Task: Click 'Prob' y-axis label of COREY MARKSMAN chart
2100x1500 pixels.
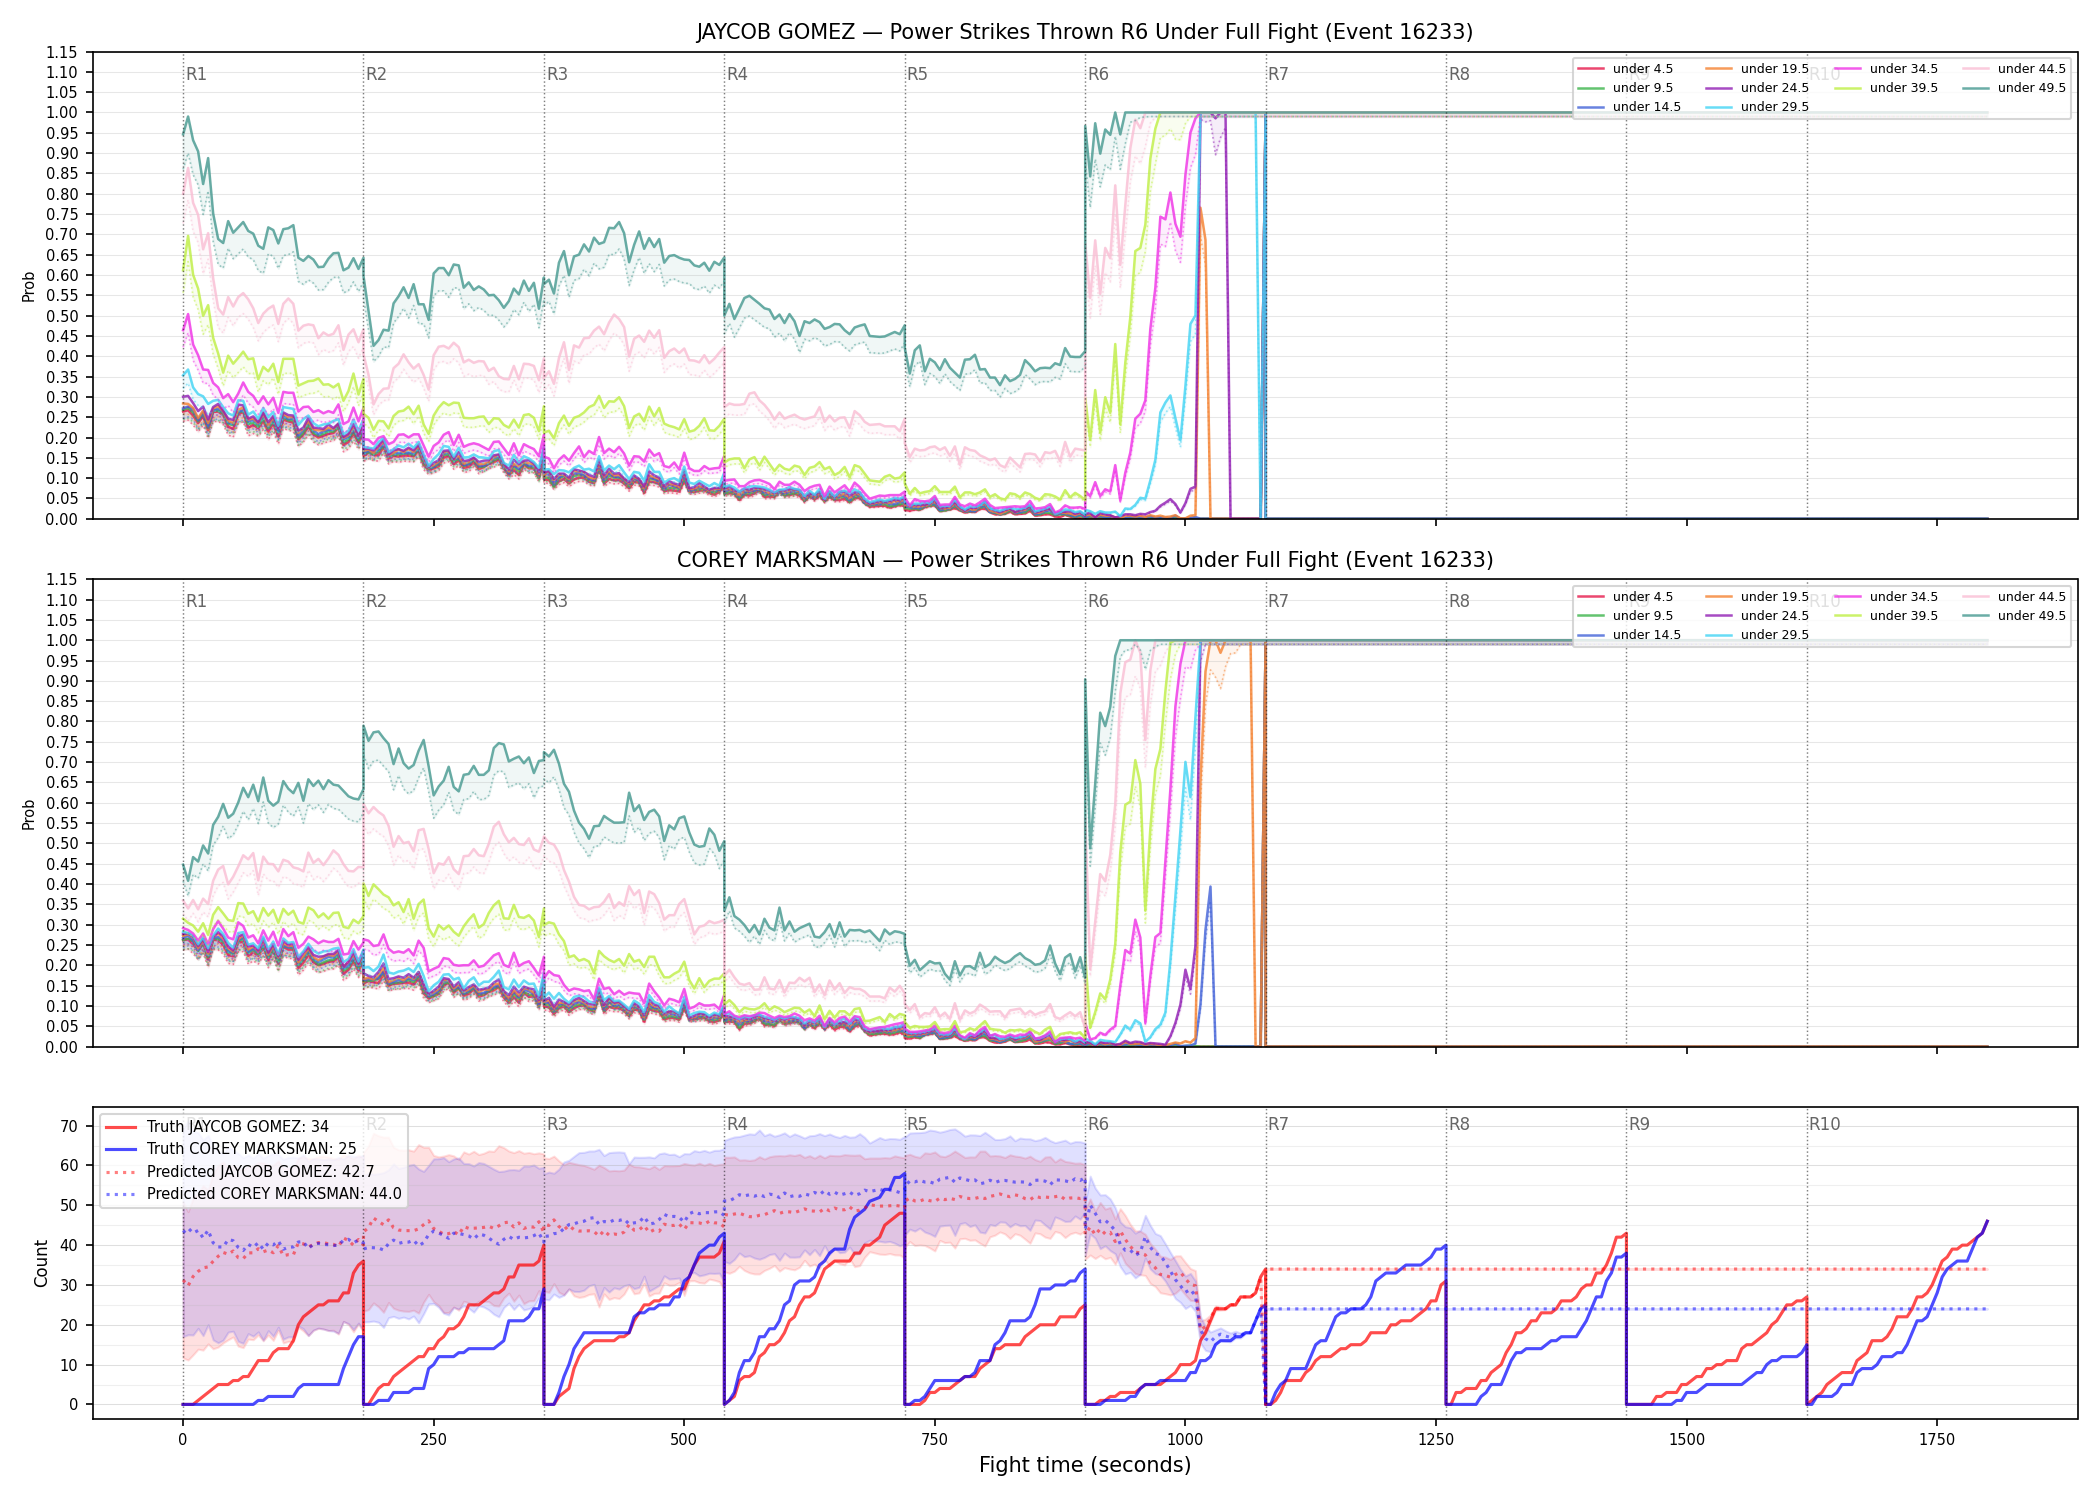Action: click(x=29, y=814)
